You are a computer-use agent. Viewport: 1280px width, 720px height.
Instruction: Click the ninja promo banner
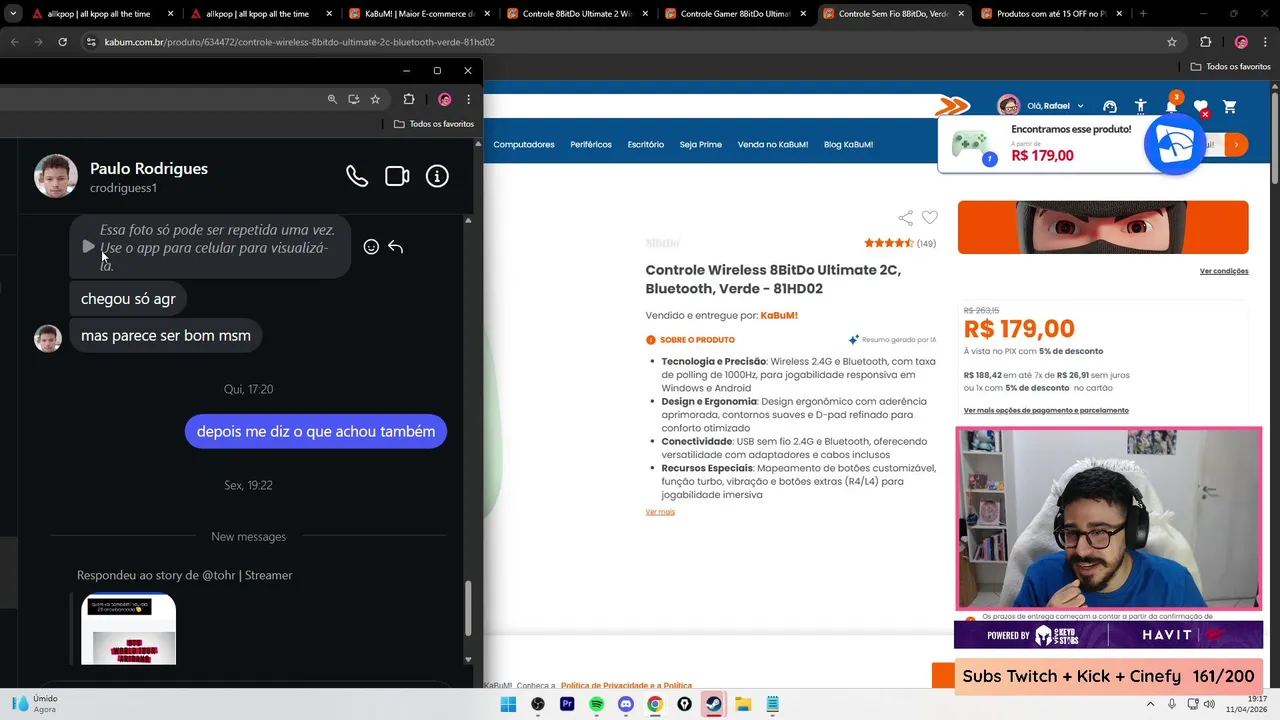(x=1103, y=227)
